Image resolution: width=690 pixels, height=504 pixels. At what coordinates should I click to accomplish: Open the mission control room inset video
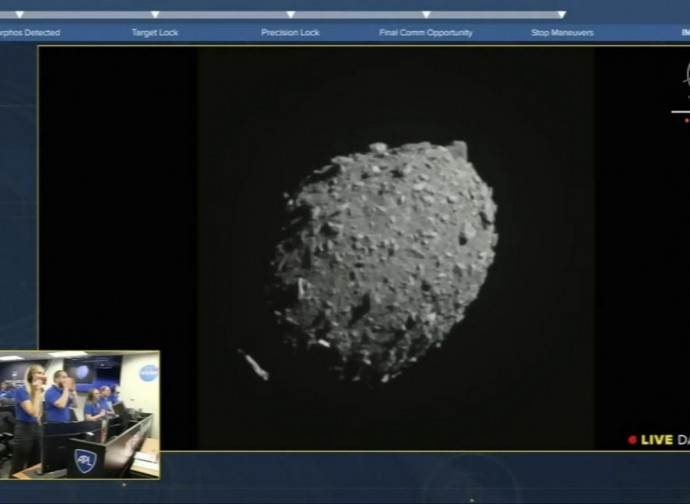(x=80, y=415)
